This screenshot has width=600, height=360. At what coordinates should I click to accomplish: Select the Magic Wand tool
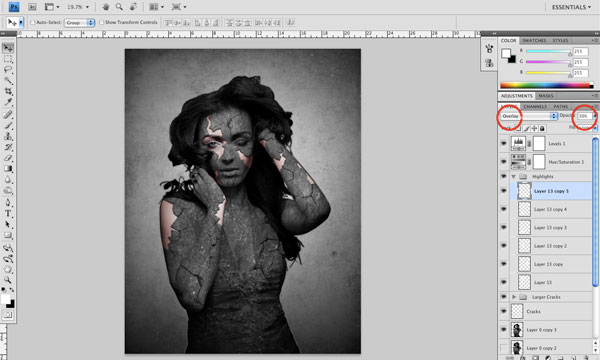8,80
